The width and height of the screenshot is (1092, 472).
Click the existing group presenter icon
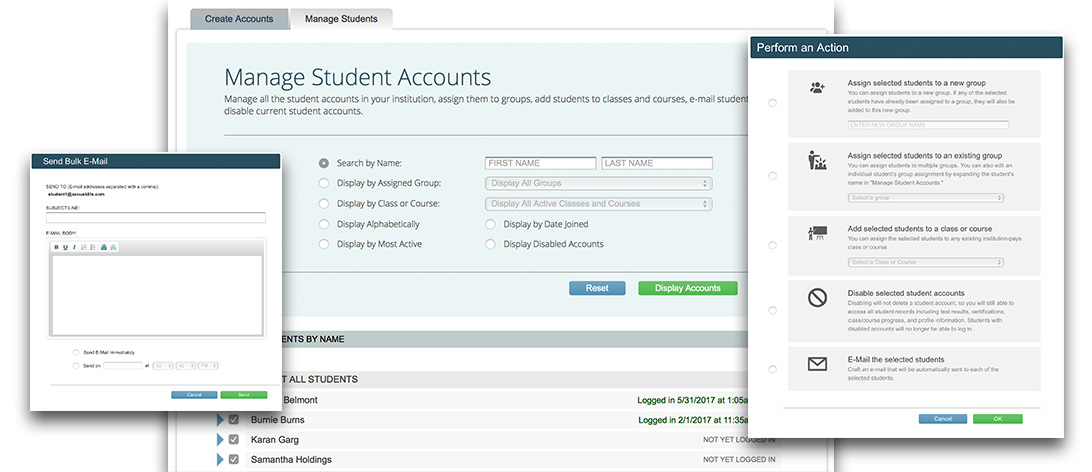coord(817,161)
